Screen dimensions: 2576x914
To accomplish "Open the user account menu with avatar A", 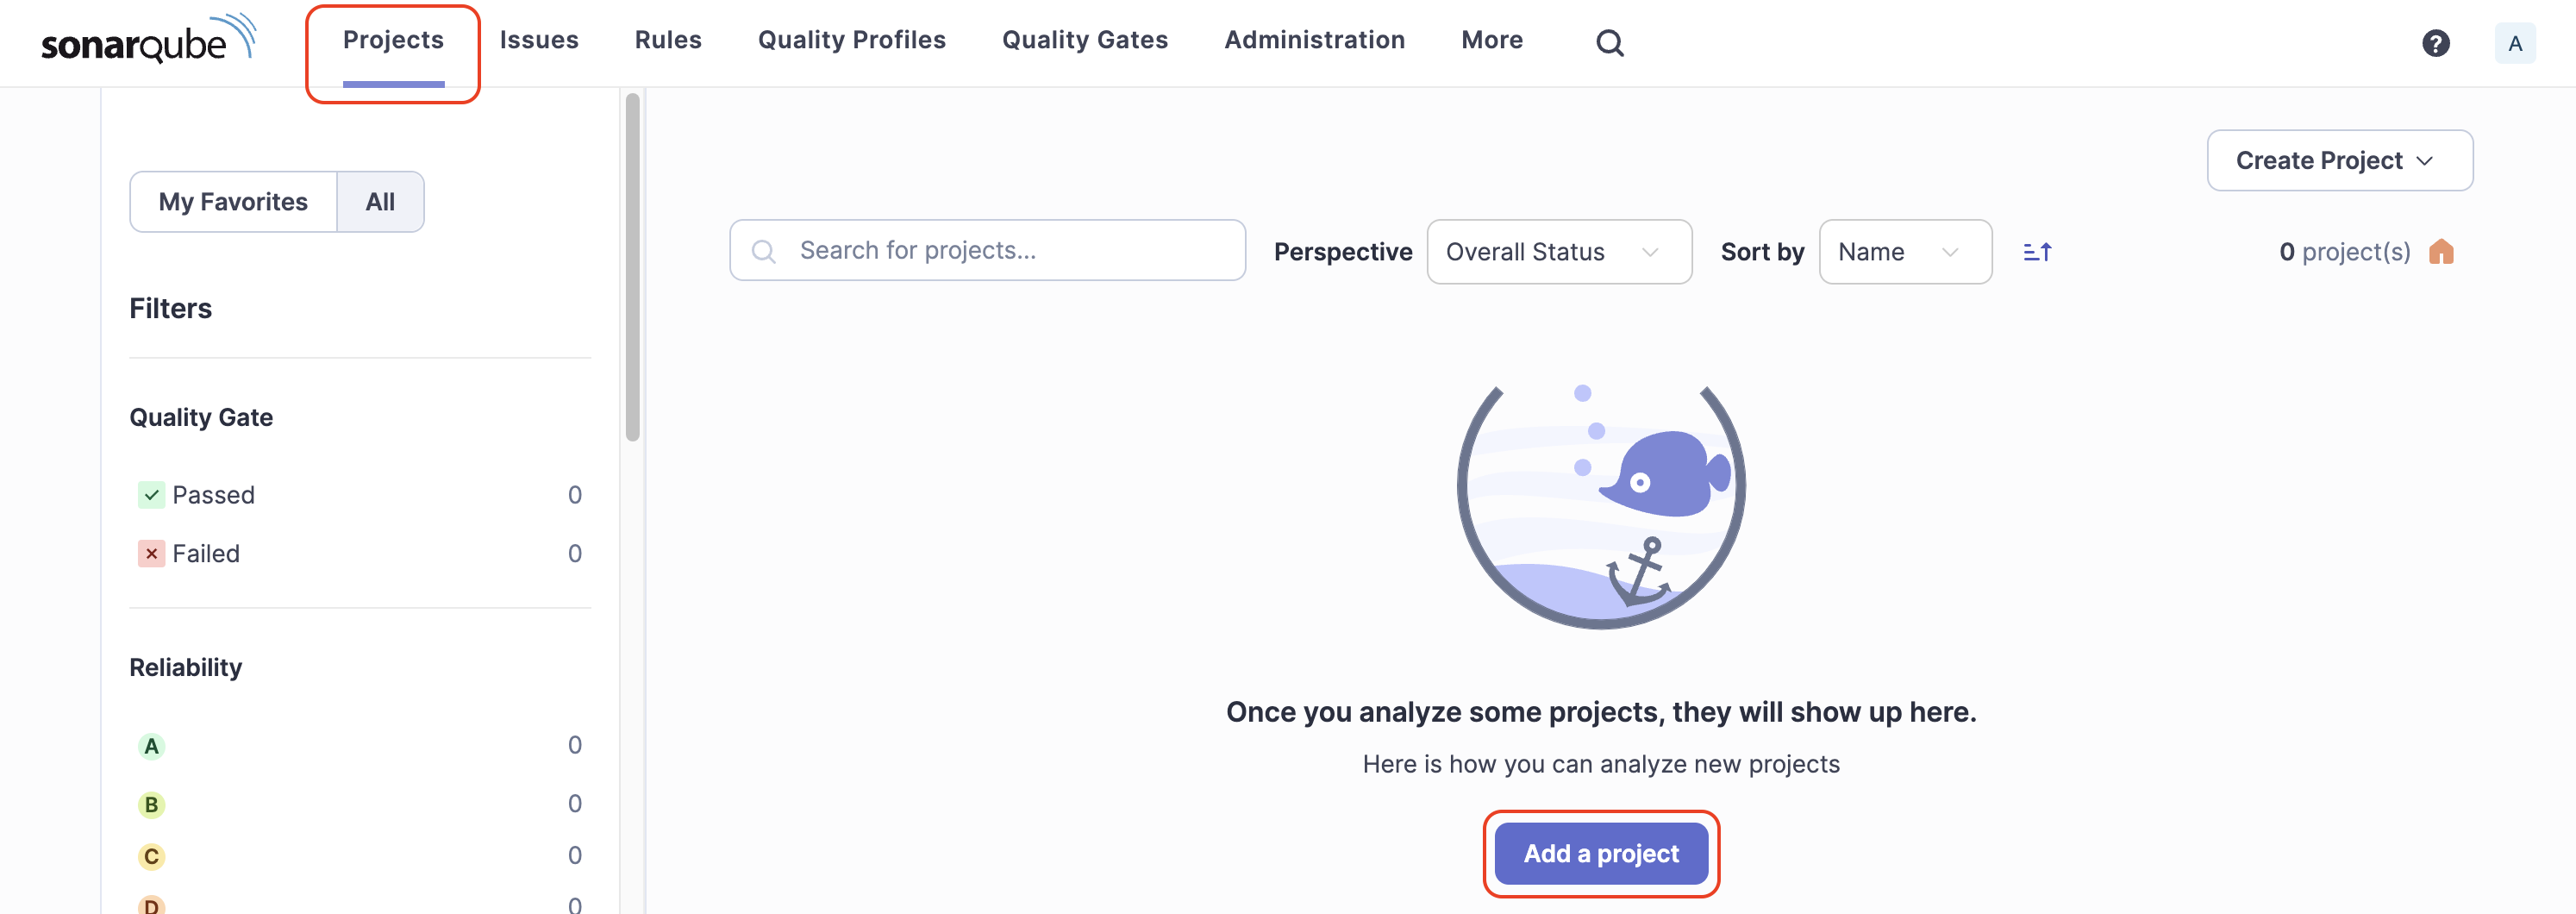I will coord(2516,43).
